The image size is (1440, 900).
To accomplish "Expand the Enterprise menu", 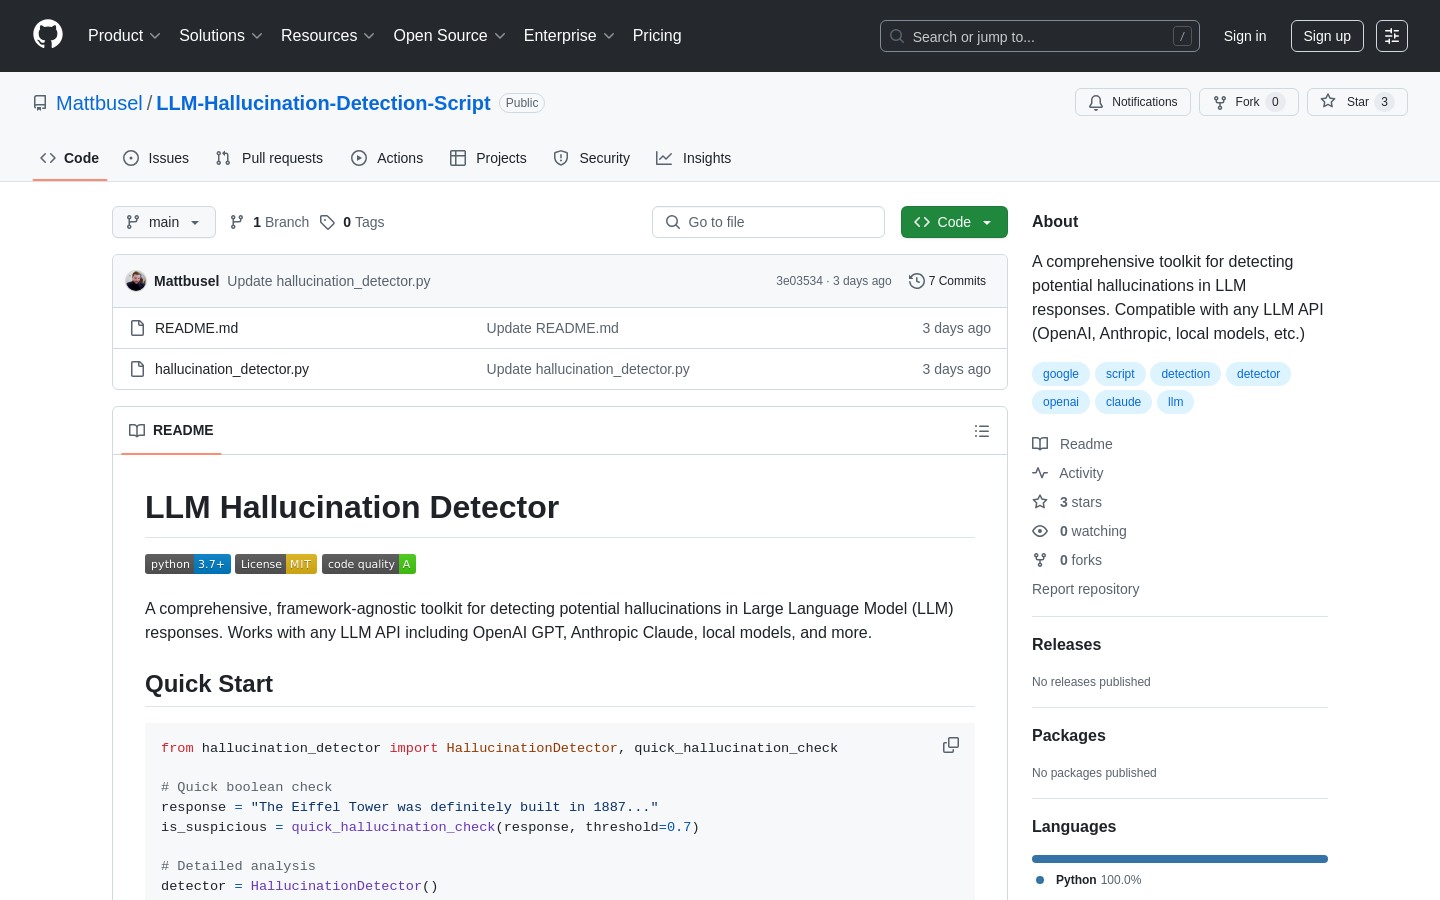I will tap(569, 36).
